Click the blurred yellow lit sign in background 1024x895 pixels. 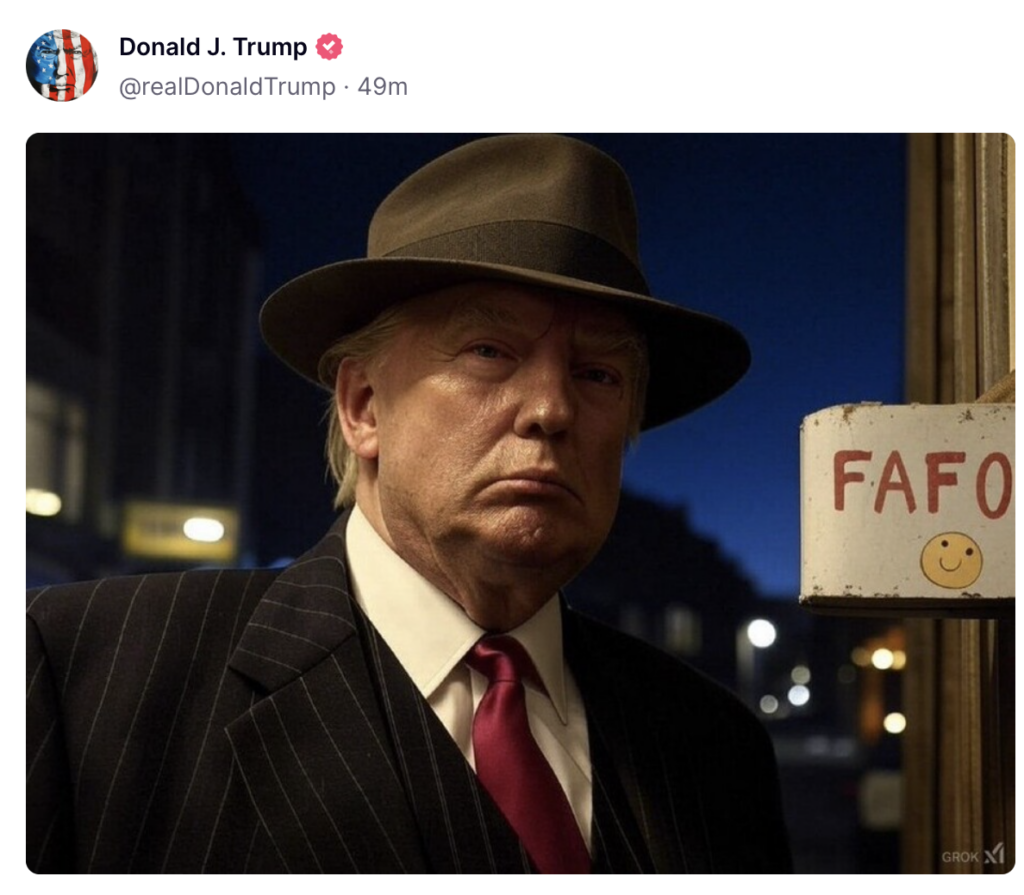tap(182, 531)
